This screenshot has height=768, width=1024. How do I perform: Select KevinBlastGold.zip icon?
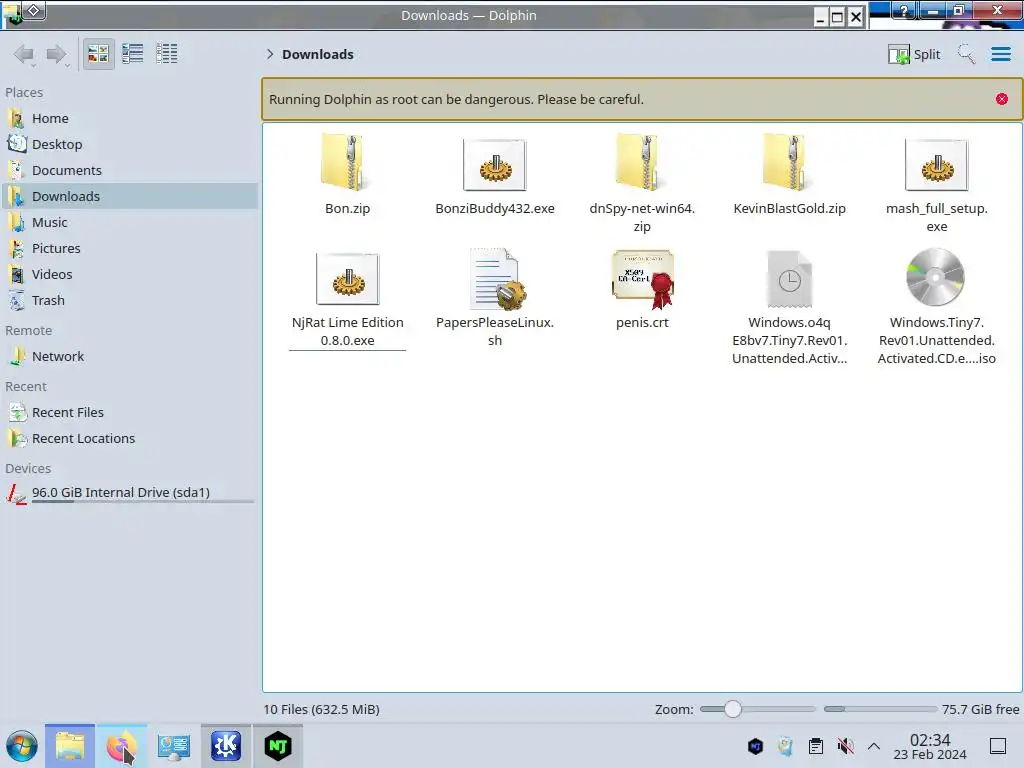click(789, 163)
